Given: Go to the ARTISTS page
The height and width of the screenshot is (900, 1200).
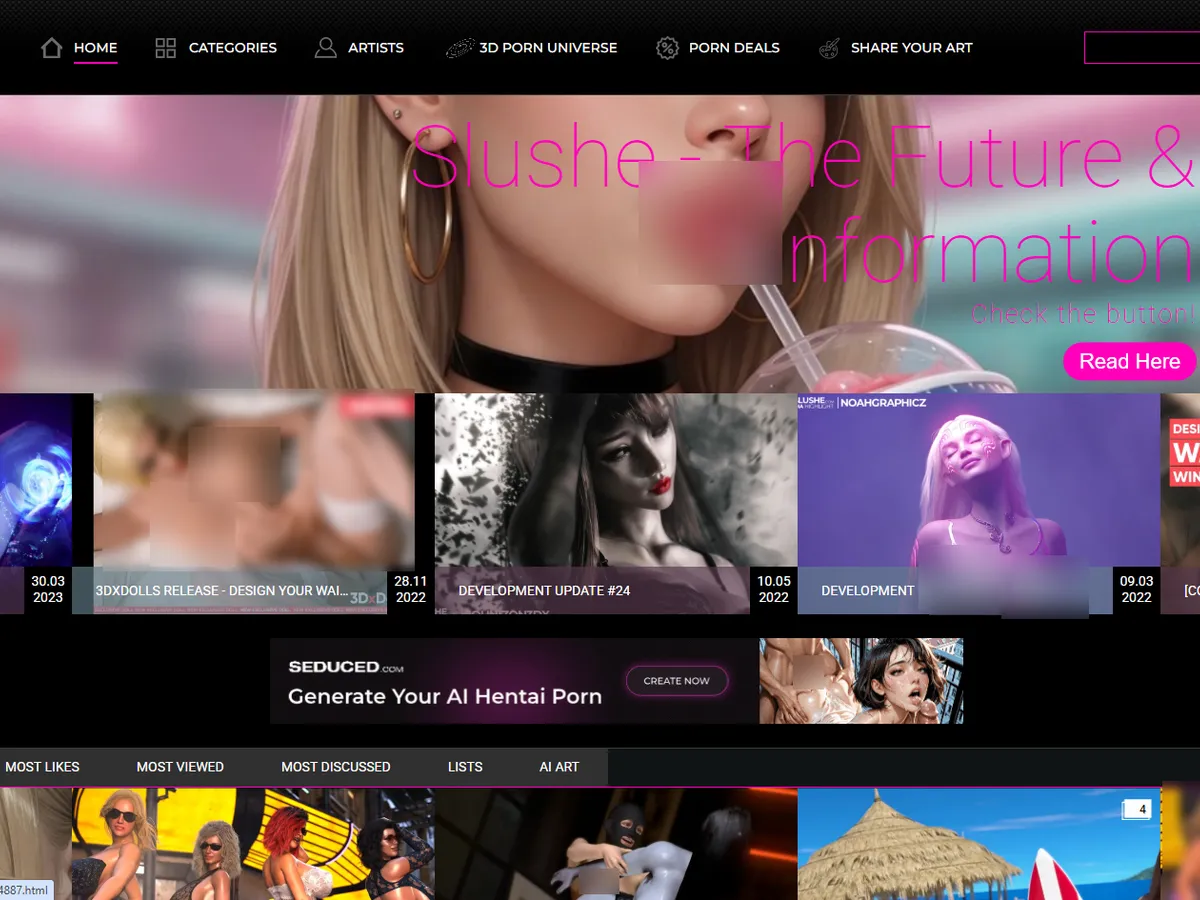Looking at the screenshot, I should pos(376,47).
